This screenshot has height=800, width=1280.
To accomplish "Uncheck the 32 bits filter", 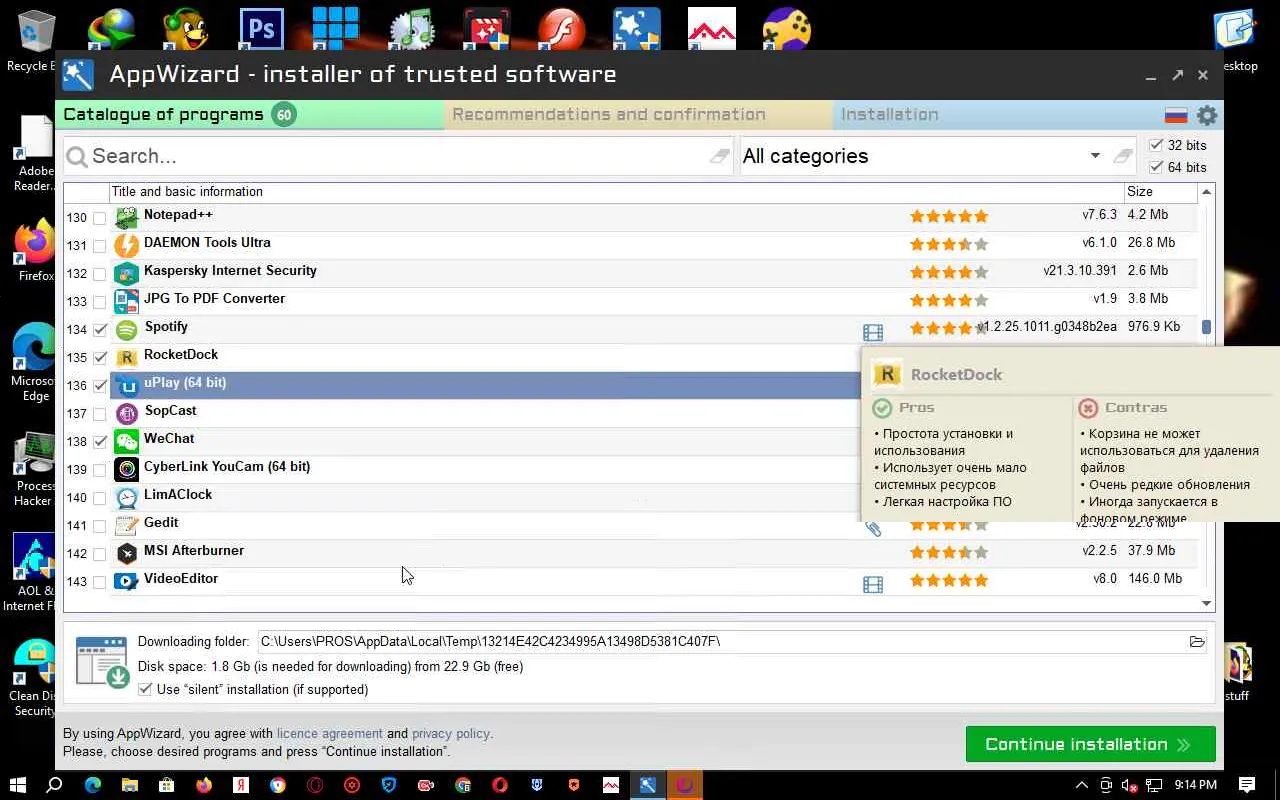I will (1157, 145).
